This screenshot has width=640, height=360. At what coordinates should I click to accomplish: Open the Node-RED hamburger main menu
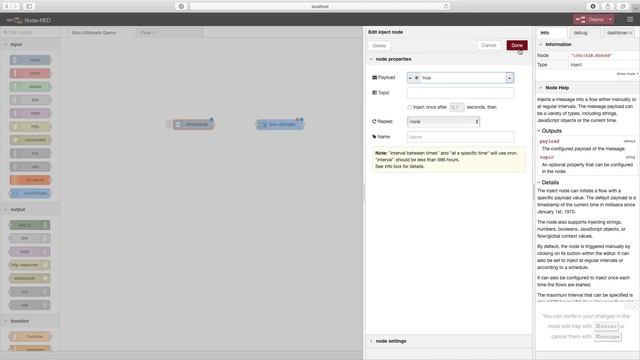[x=630, y=19]
